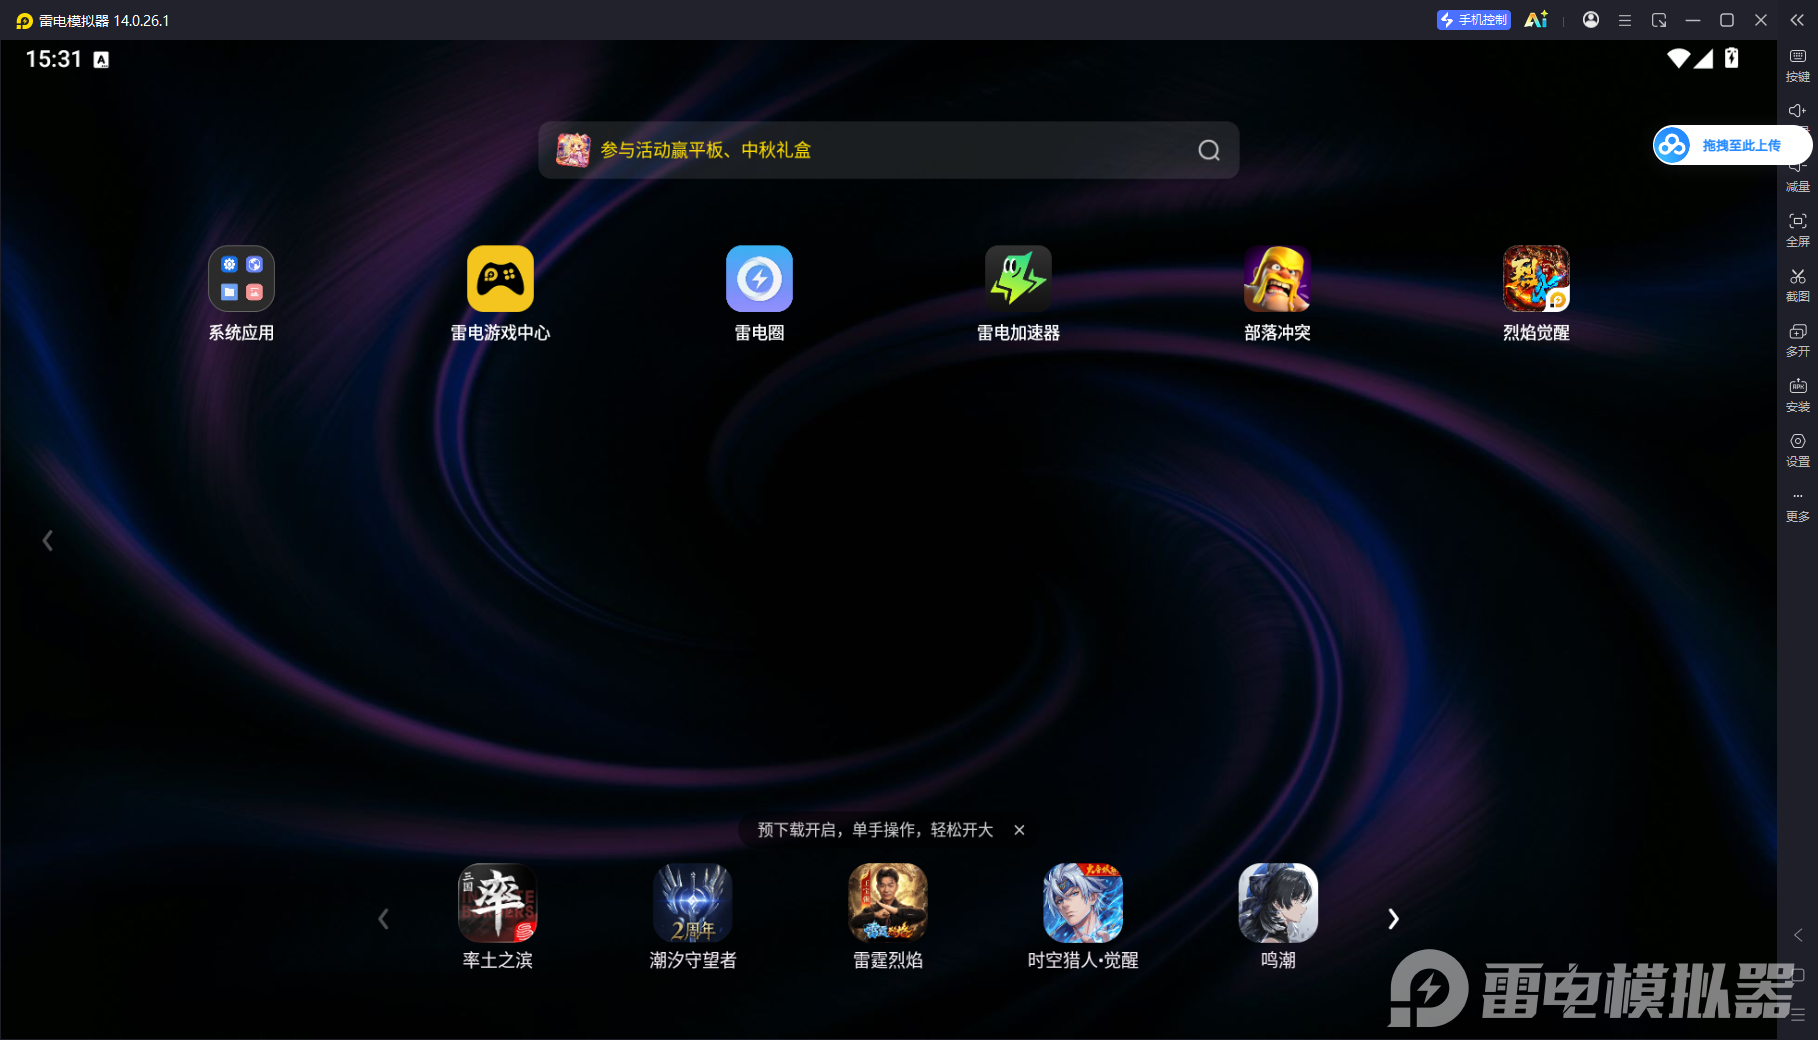Click the battery charging status icon
This screenshot has height=1040, width=1818.
(x=1731, y=59)
